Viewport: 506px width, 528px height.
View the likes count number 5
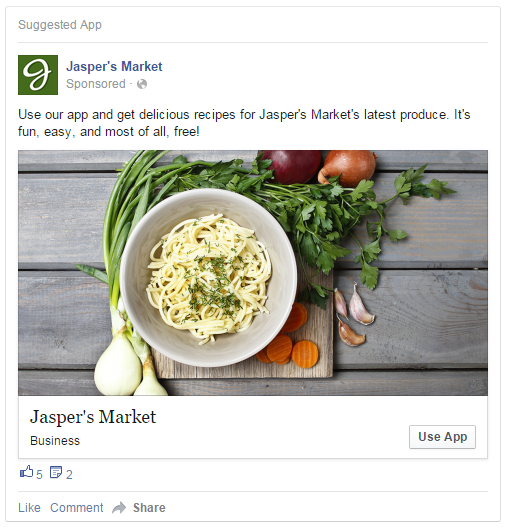click(39, 474)
